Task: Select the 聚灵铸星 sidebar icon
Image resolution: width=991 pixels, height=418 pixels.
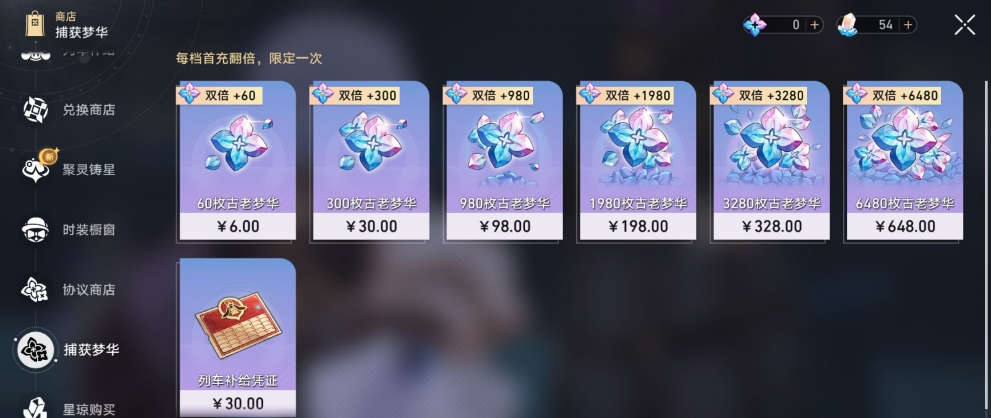Action: (35, 169)
